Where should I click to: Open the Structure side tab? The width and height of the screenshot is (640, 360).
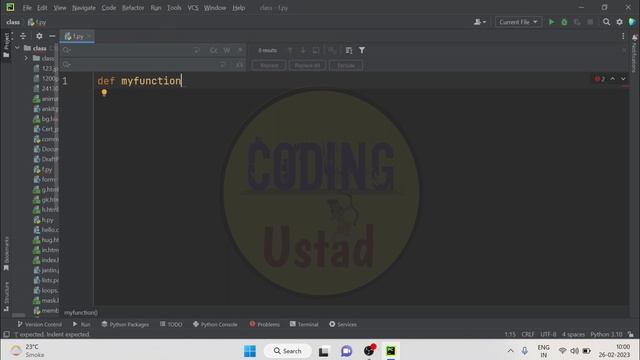point(6,296)
